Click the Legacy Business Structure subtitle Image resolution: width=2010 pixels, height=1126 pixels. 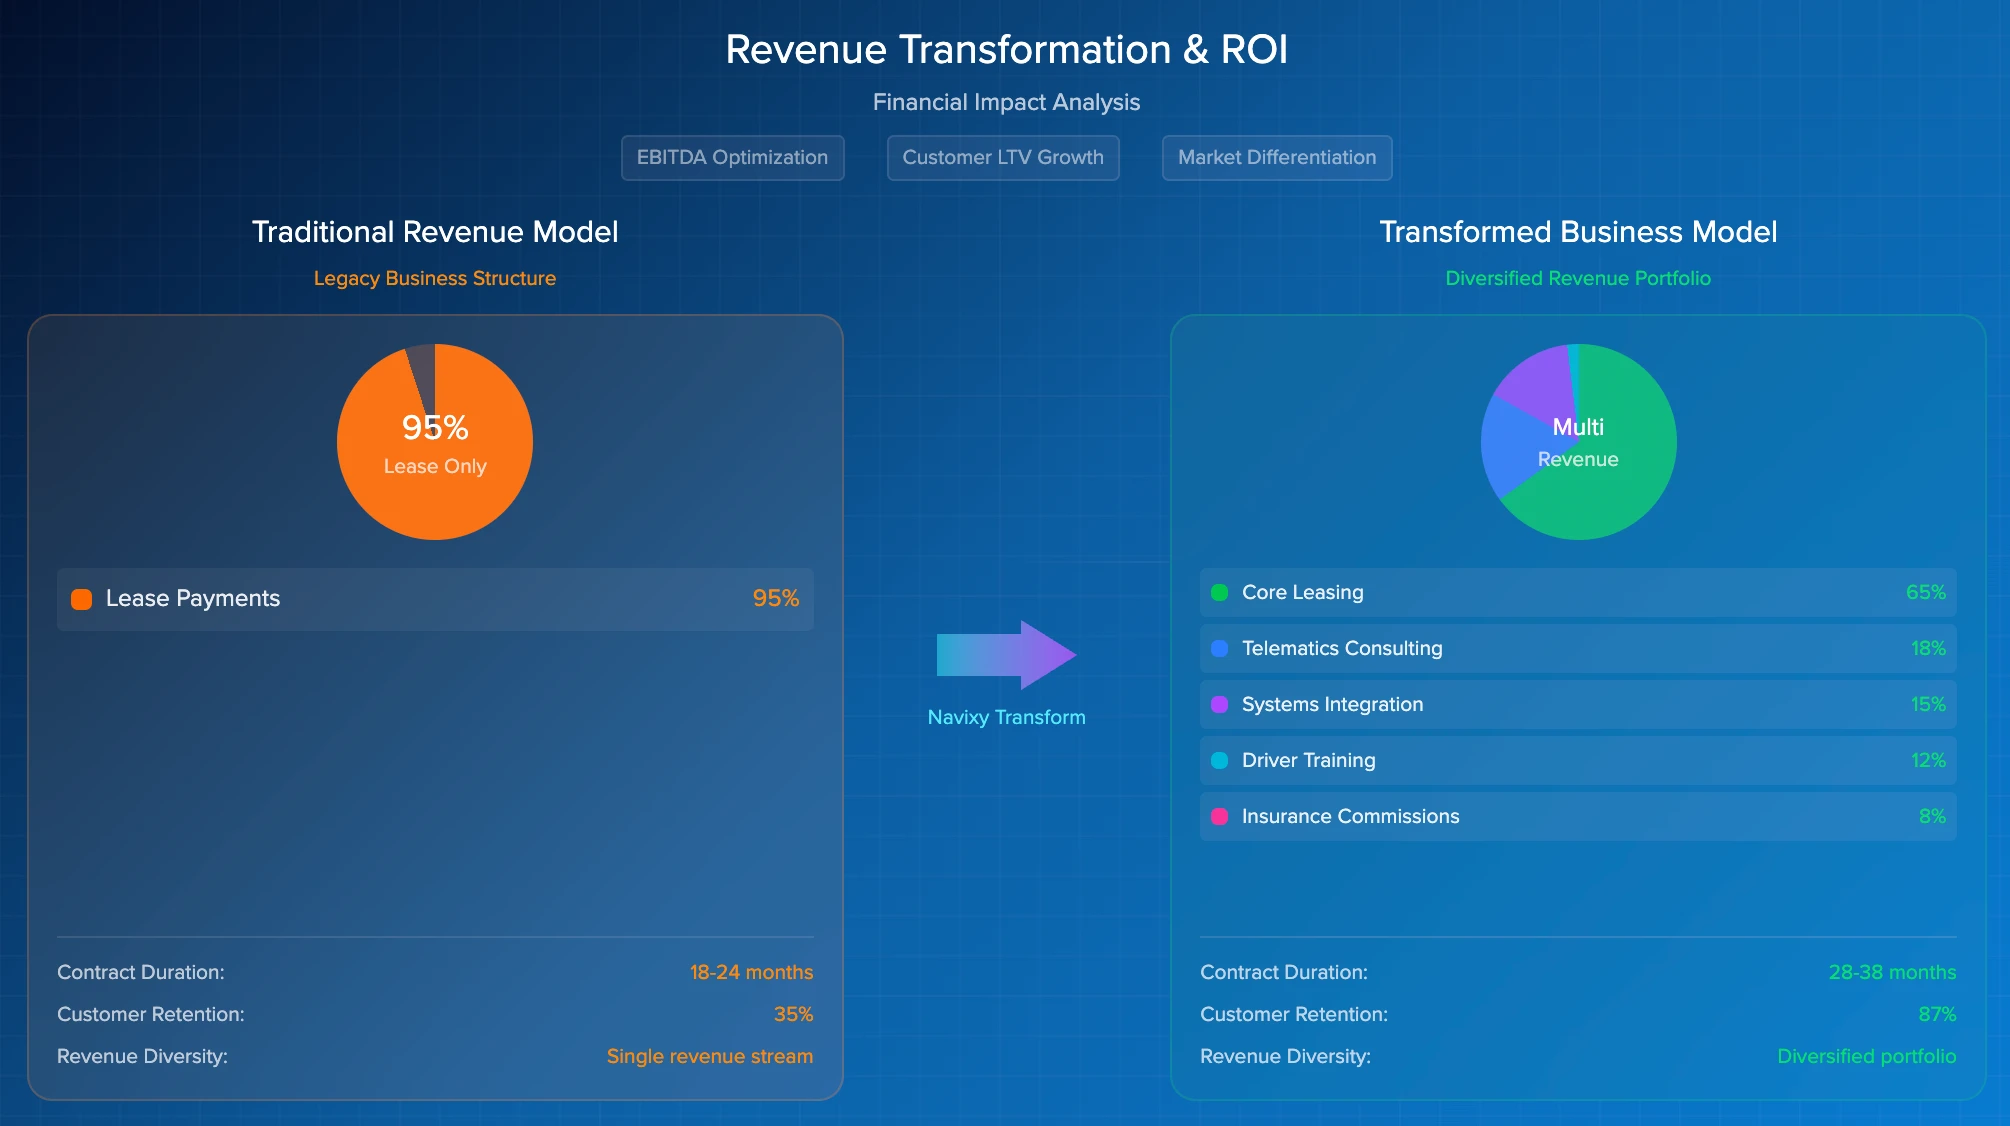(x=434, y=278)
